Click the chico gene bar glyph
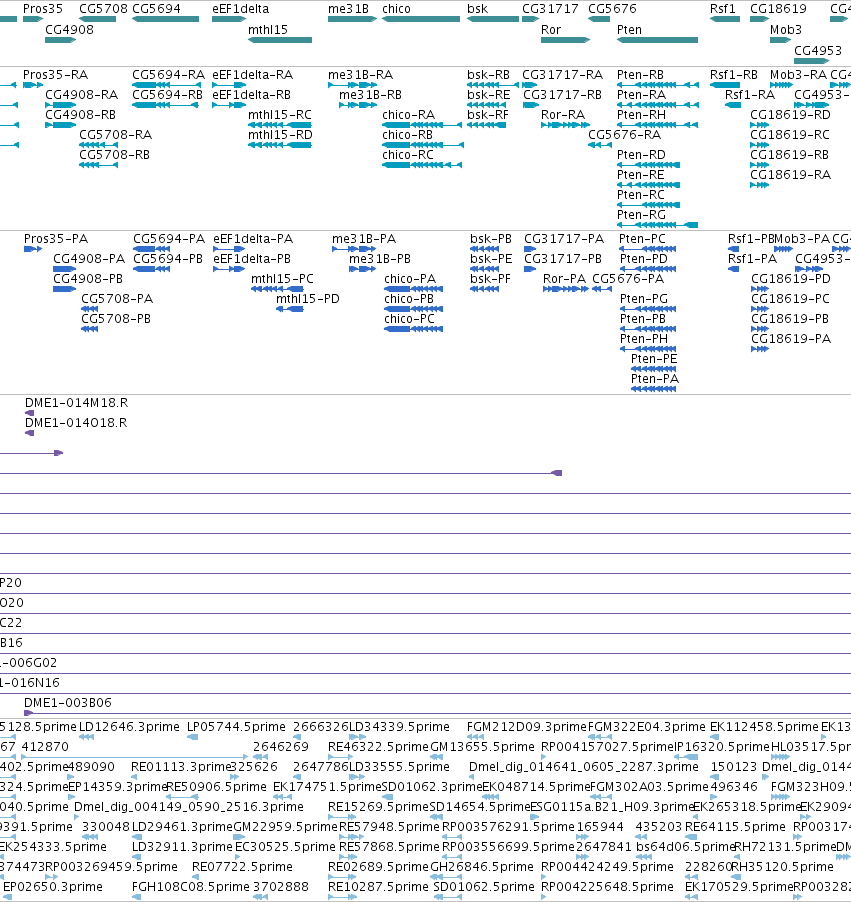Screen dimensions: 851x902 pos(421,19)
